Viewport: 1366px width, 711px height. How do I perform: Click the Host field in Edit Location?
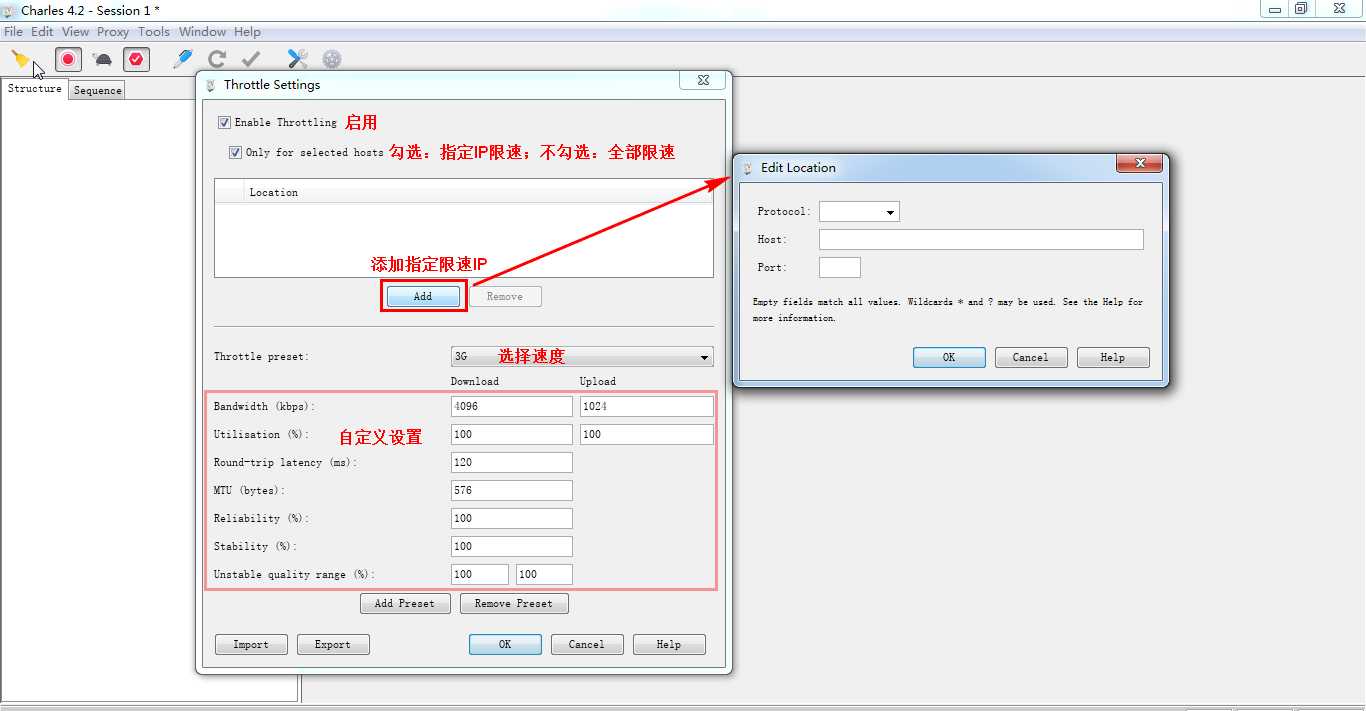(x=981, y=240)
